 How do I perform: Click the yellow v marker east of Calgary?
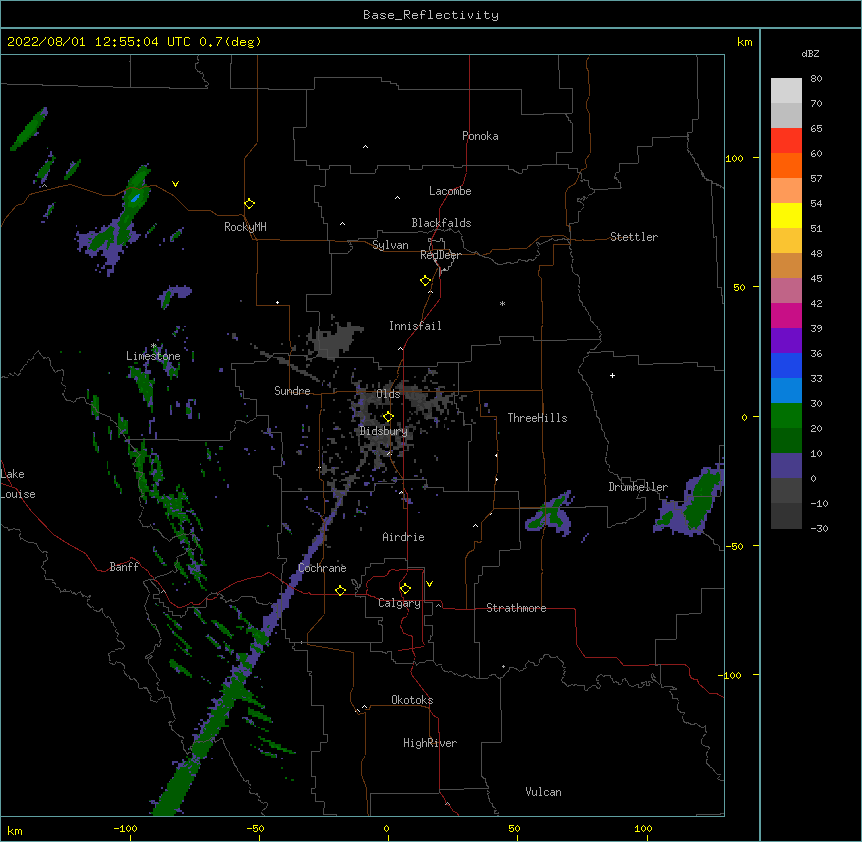point(429,584)
